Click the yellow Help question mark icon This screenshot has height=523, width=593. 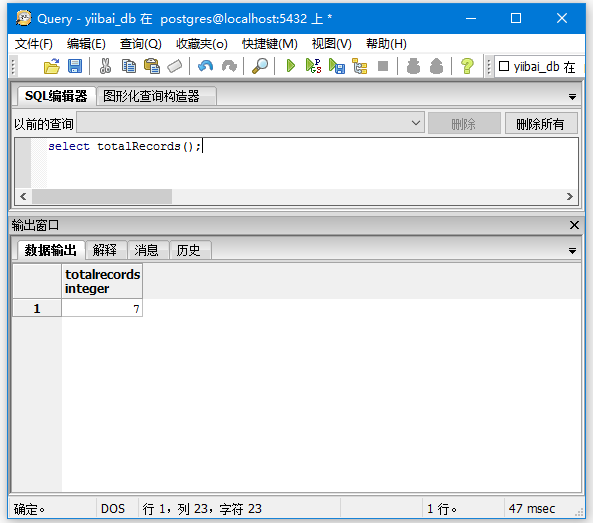pyautogui.click(x=467, y=66)
